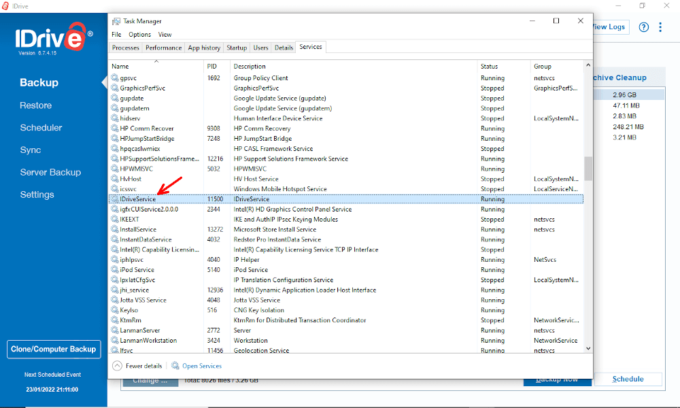Click the iPod Service row icon
Viewport: 680px width, 408px height.
pyautogui.click(x=114, y=269)
